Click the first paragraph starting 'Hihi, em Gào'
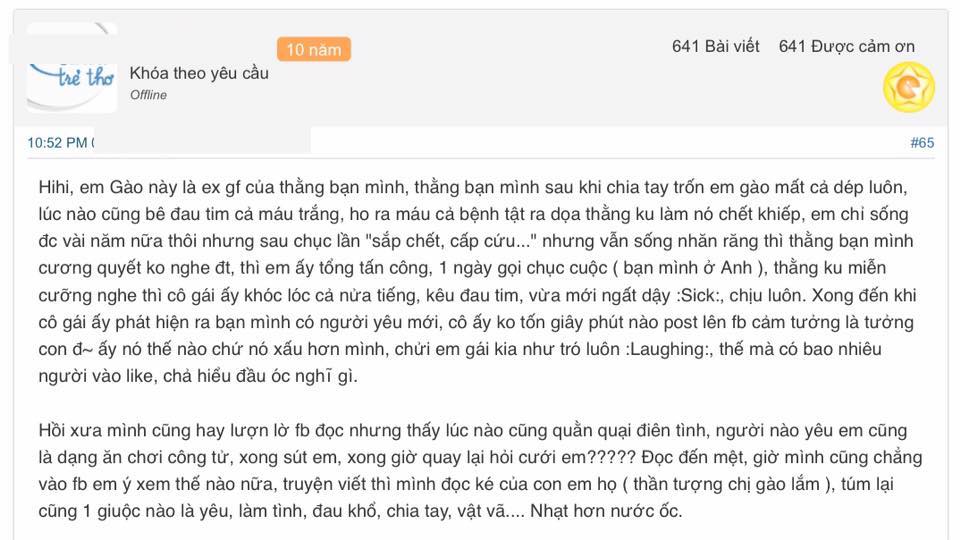 click(x=478, y=281)
